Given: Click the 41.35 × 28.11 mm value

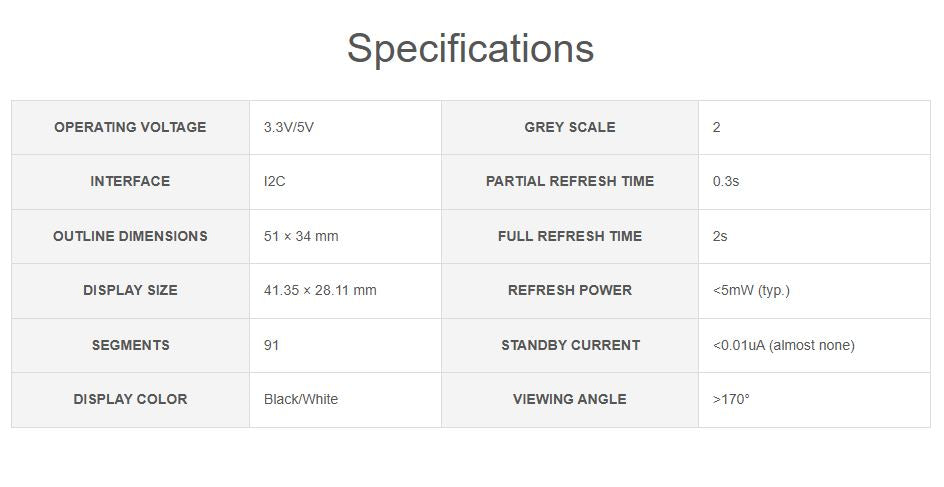Looking at the screenshot, I should 320,290.
